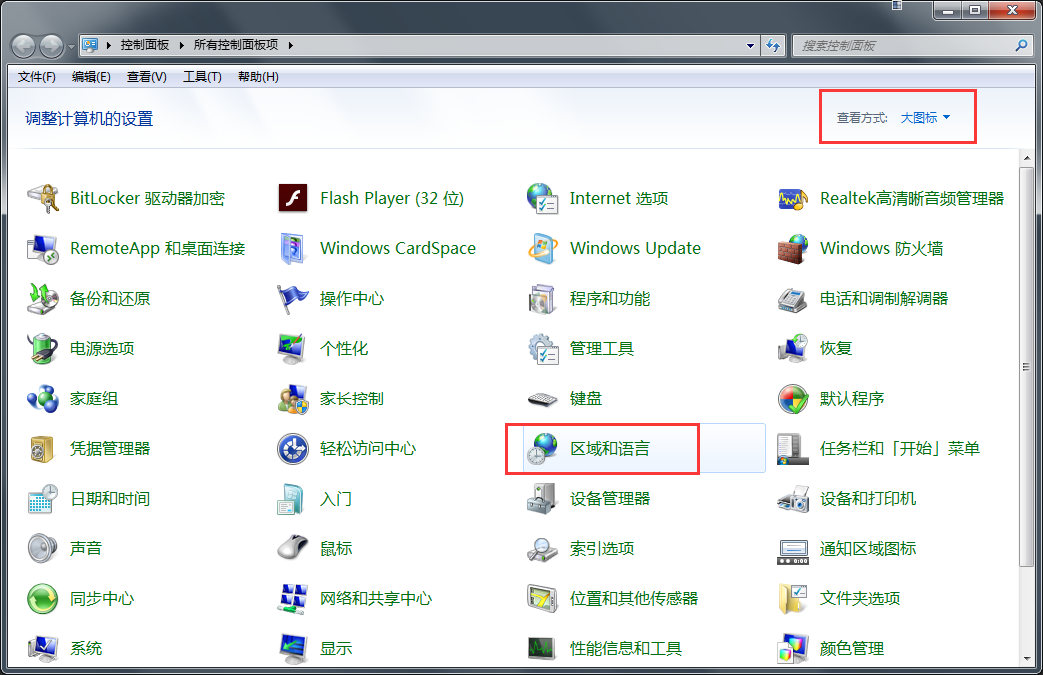This screenshot has width=1043, height=675.
Task: Expand the arrow after 所有控制面板项 breadcrumb
Action: [x=291, y=45]
